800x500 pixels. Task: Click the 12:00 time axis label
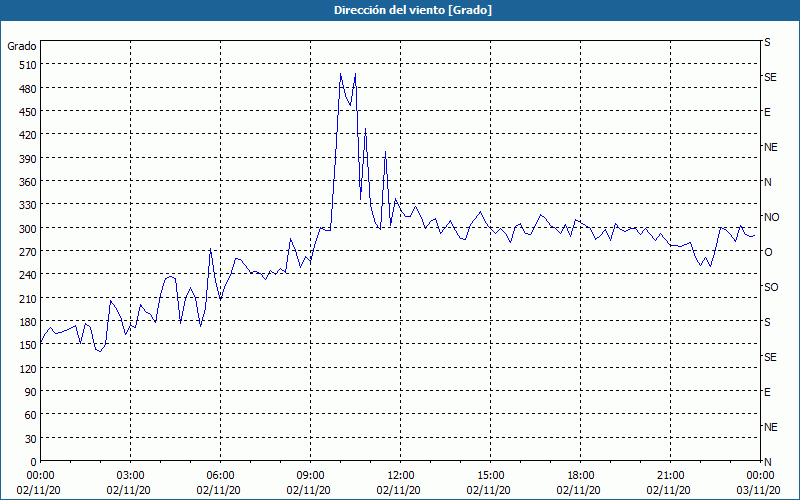[x=401, y=476]
